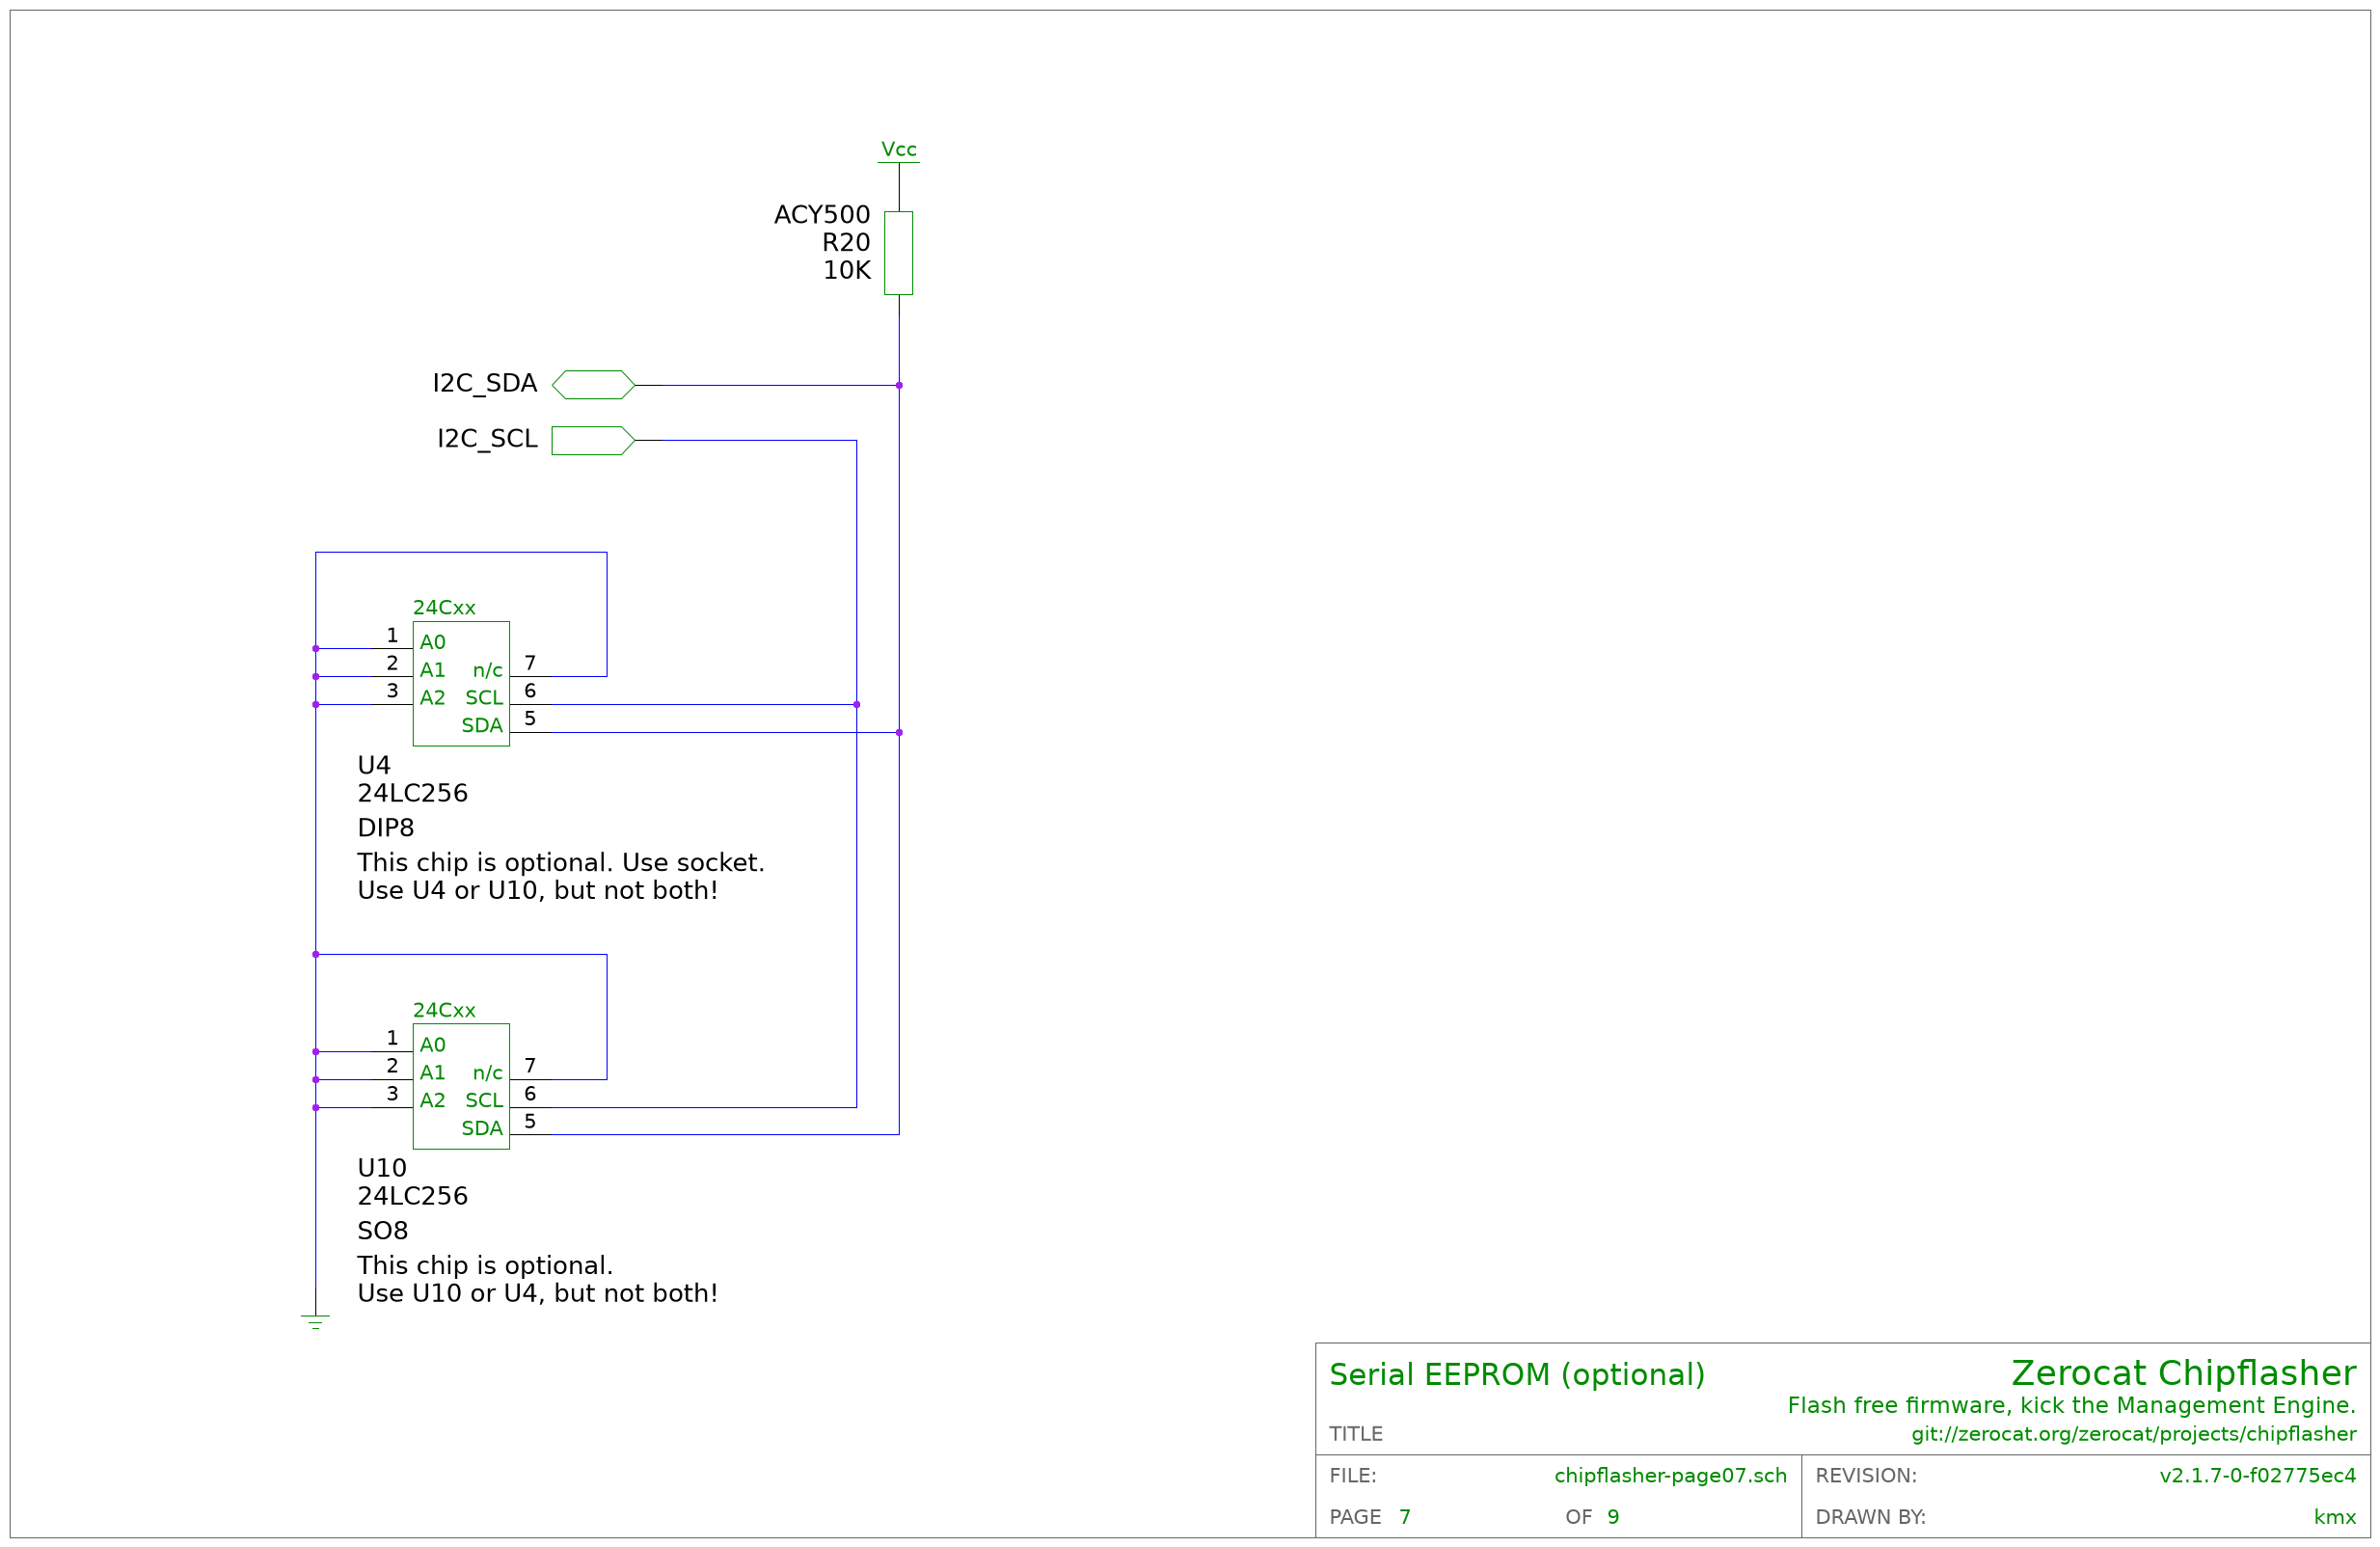Click the SDA pin label on U4
This screenshot has width=2380, height=1547.
(x=482, y=726)
